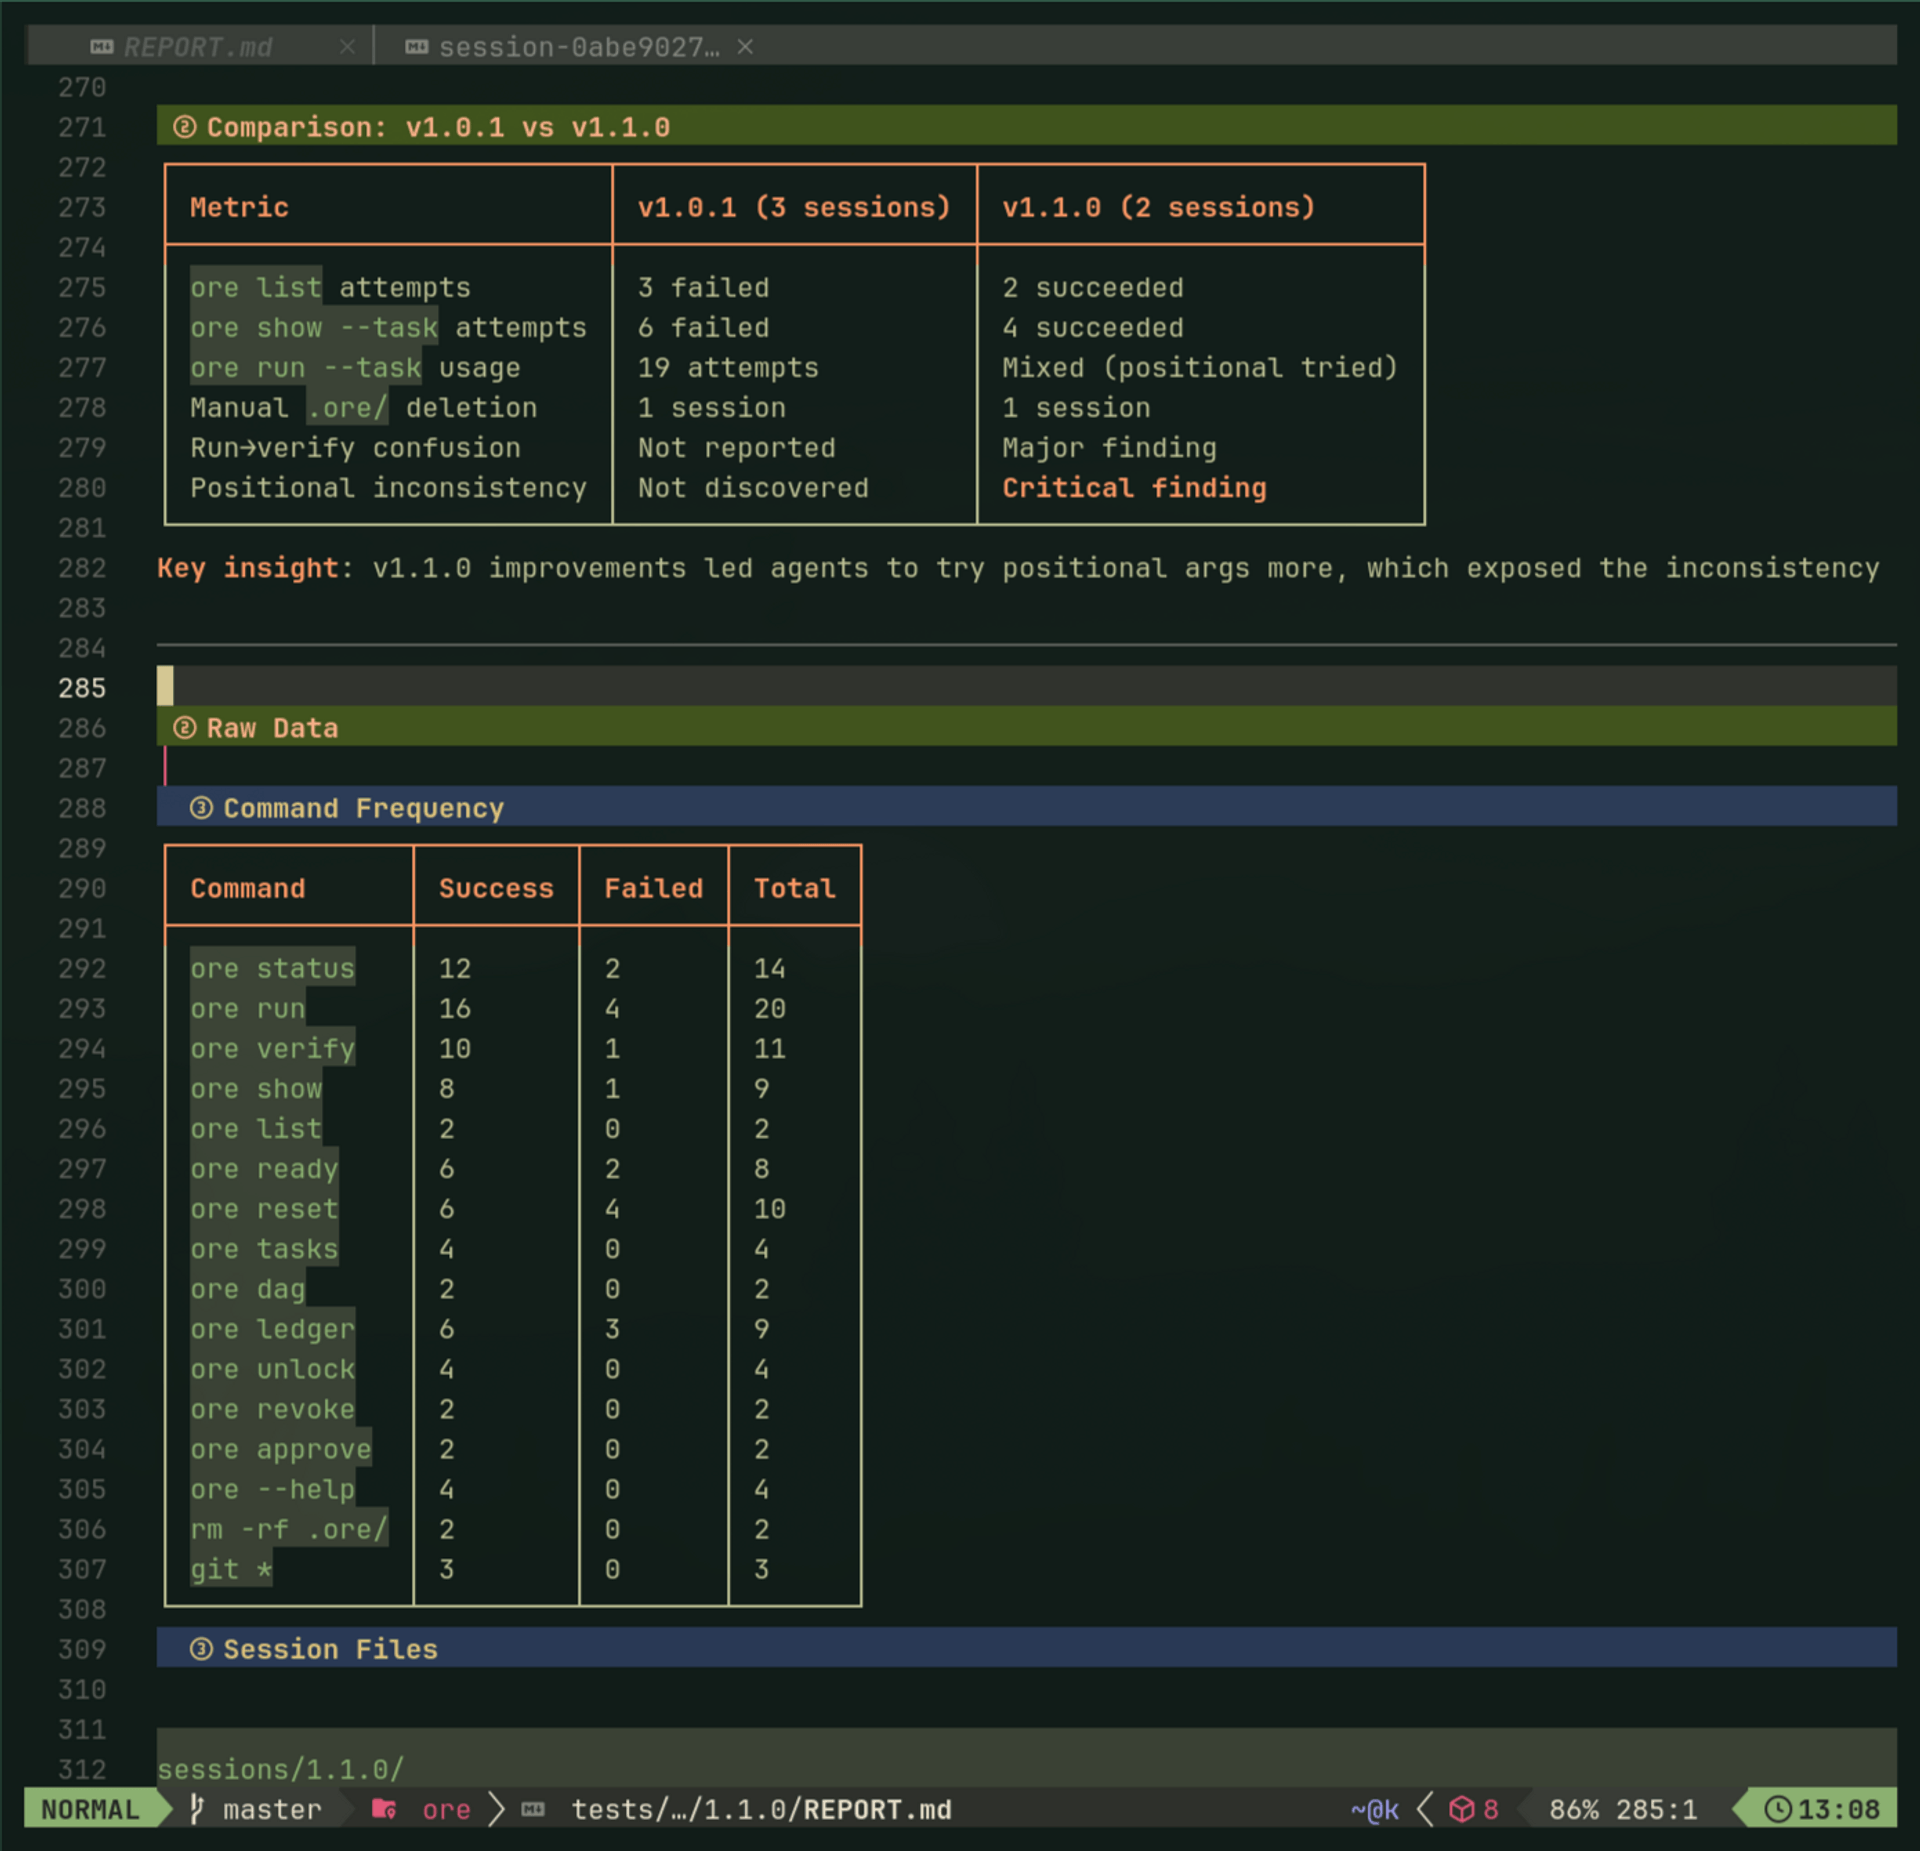Screen dimensions: 1920x1851
Task: Click the ~@k host indicator in the statusline
Action: tap(1373, 1810)
